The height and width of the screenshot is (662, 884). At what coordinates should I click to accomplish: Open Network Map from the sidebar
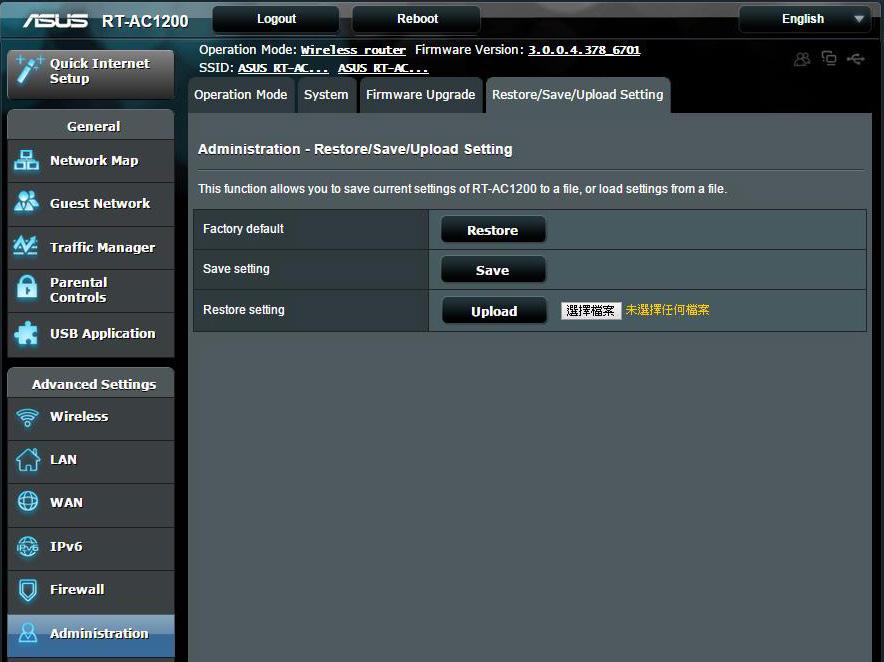coord(91,161)
